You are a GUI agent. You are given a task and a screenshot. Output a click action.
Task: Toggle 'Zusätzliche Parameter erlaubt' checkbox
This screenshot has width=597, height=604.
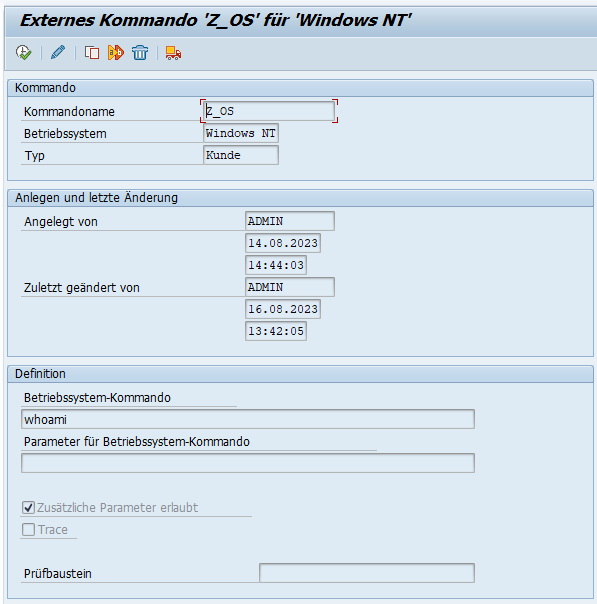[x=28, y=508]
